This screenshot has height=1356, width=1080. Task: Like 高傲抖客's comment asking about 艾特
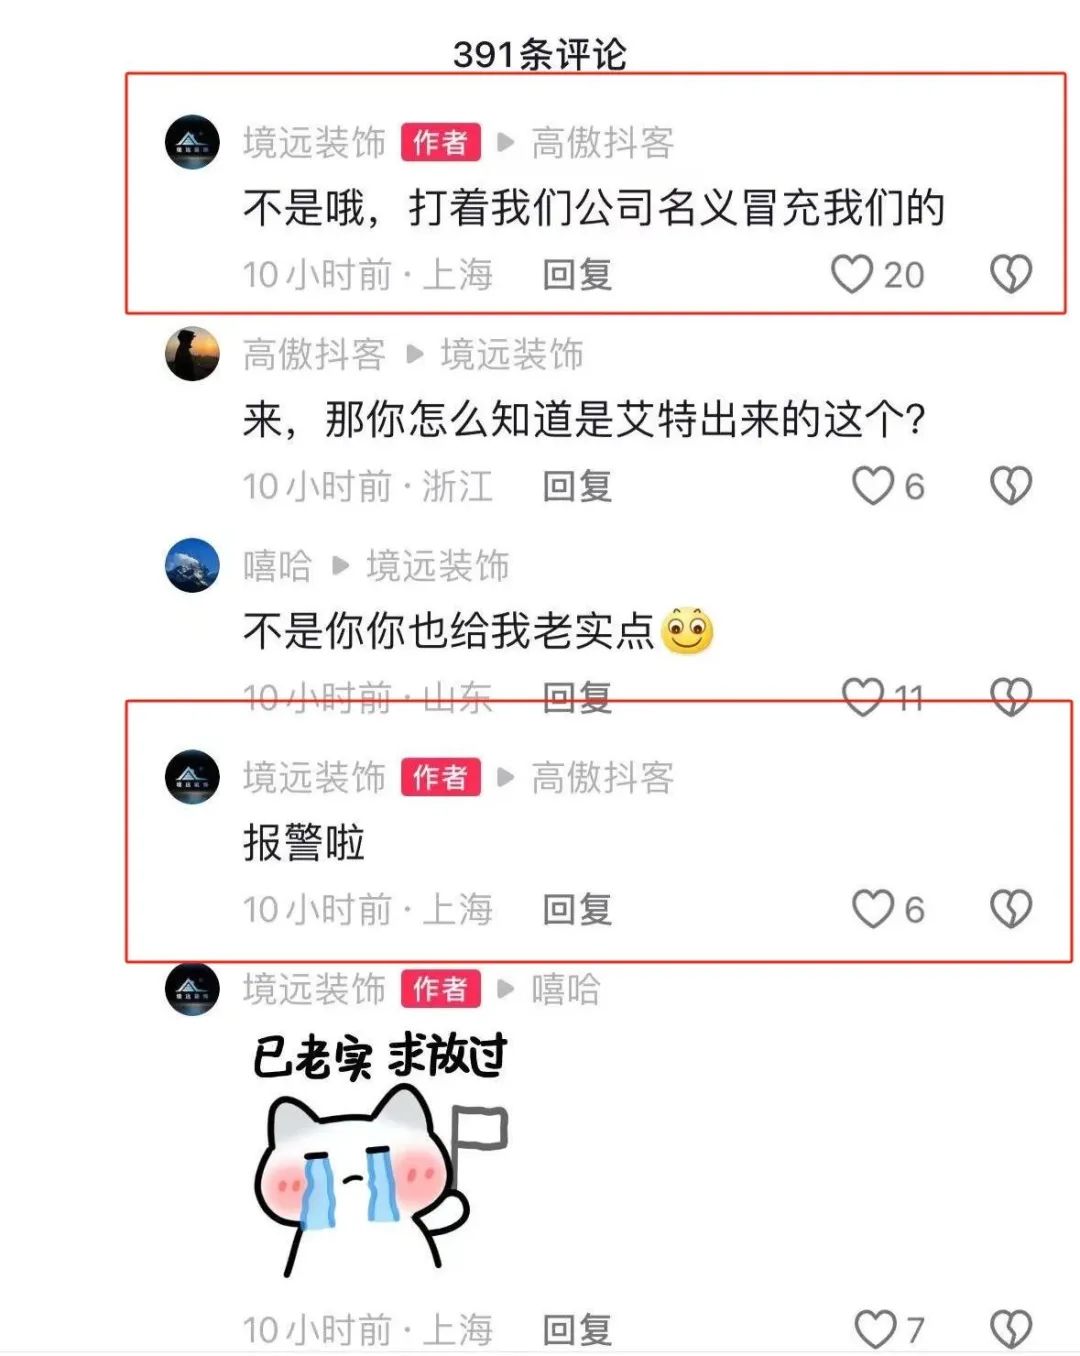pos(872,486)
